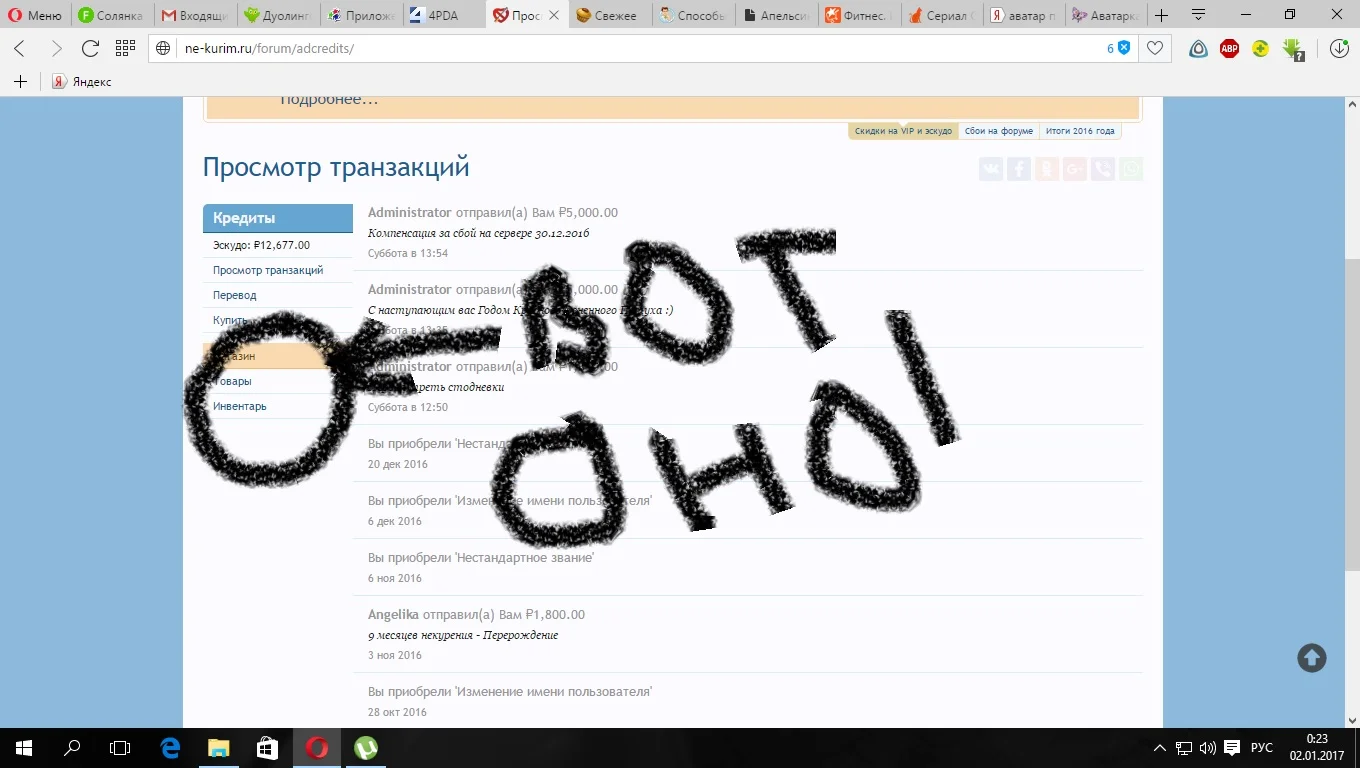Share via the Odnoklassniki icon
This screenshot has width=1360, height=768.
1046,168
